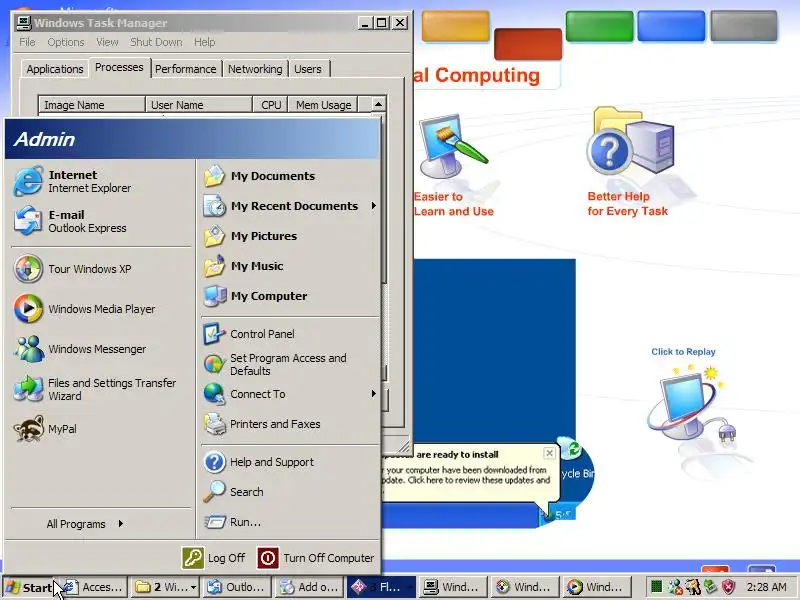Open the Options menu in Task Manager
Viewport: 800px width, 600px height.
coord(66,42)
